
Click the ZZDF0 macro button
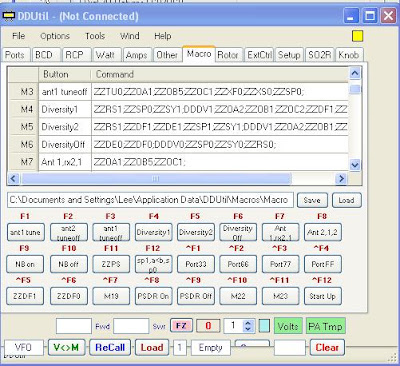pyautogui.click(x=69, y=296)
